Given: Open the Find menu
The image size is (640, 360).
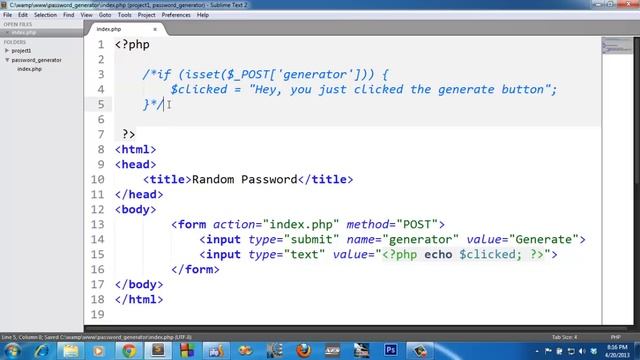Looking at the screenshot, I should tap(69, 15).
